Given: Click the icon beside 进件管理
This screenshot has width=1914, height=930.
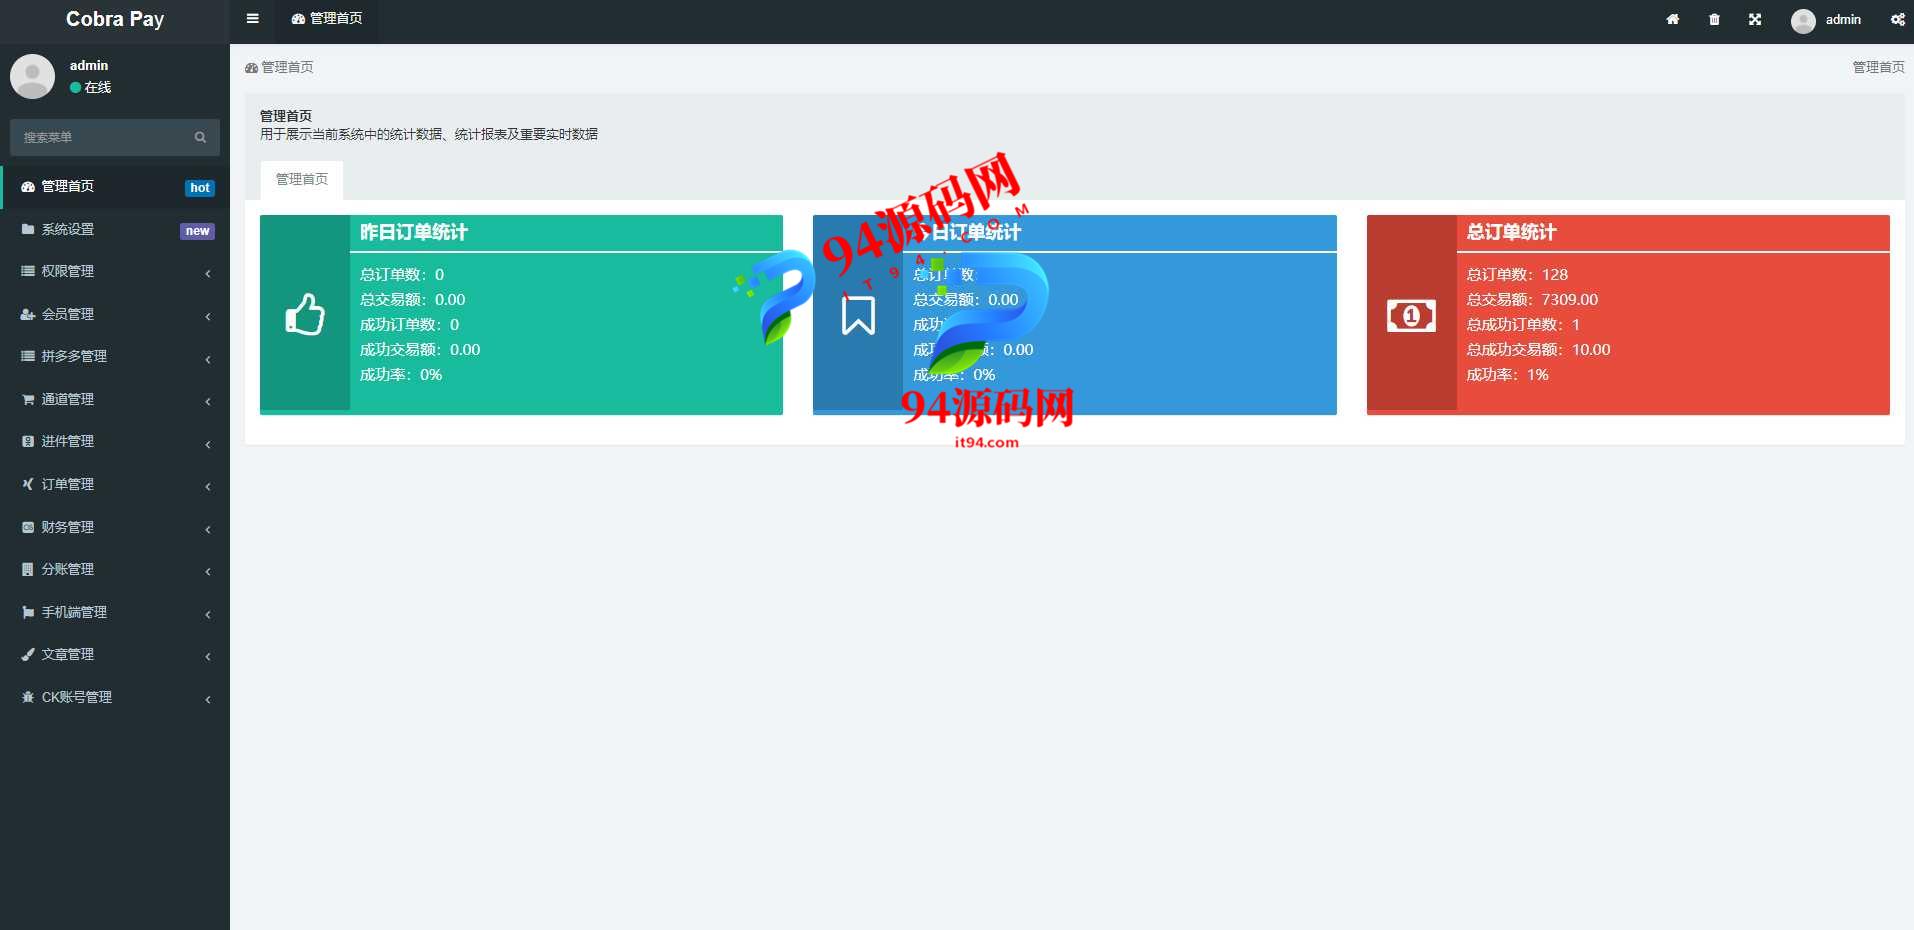Looking at the screenshot, I should 28,441.
